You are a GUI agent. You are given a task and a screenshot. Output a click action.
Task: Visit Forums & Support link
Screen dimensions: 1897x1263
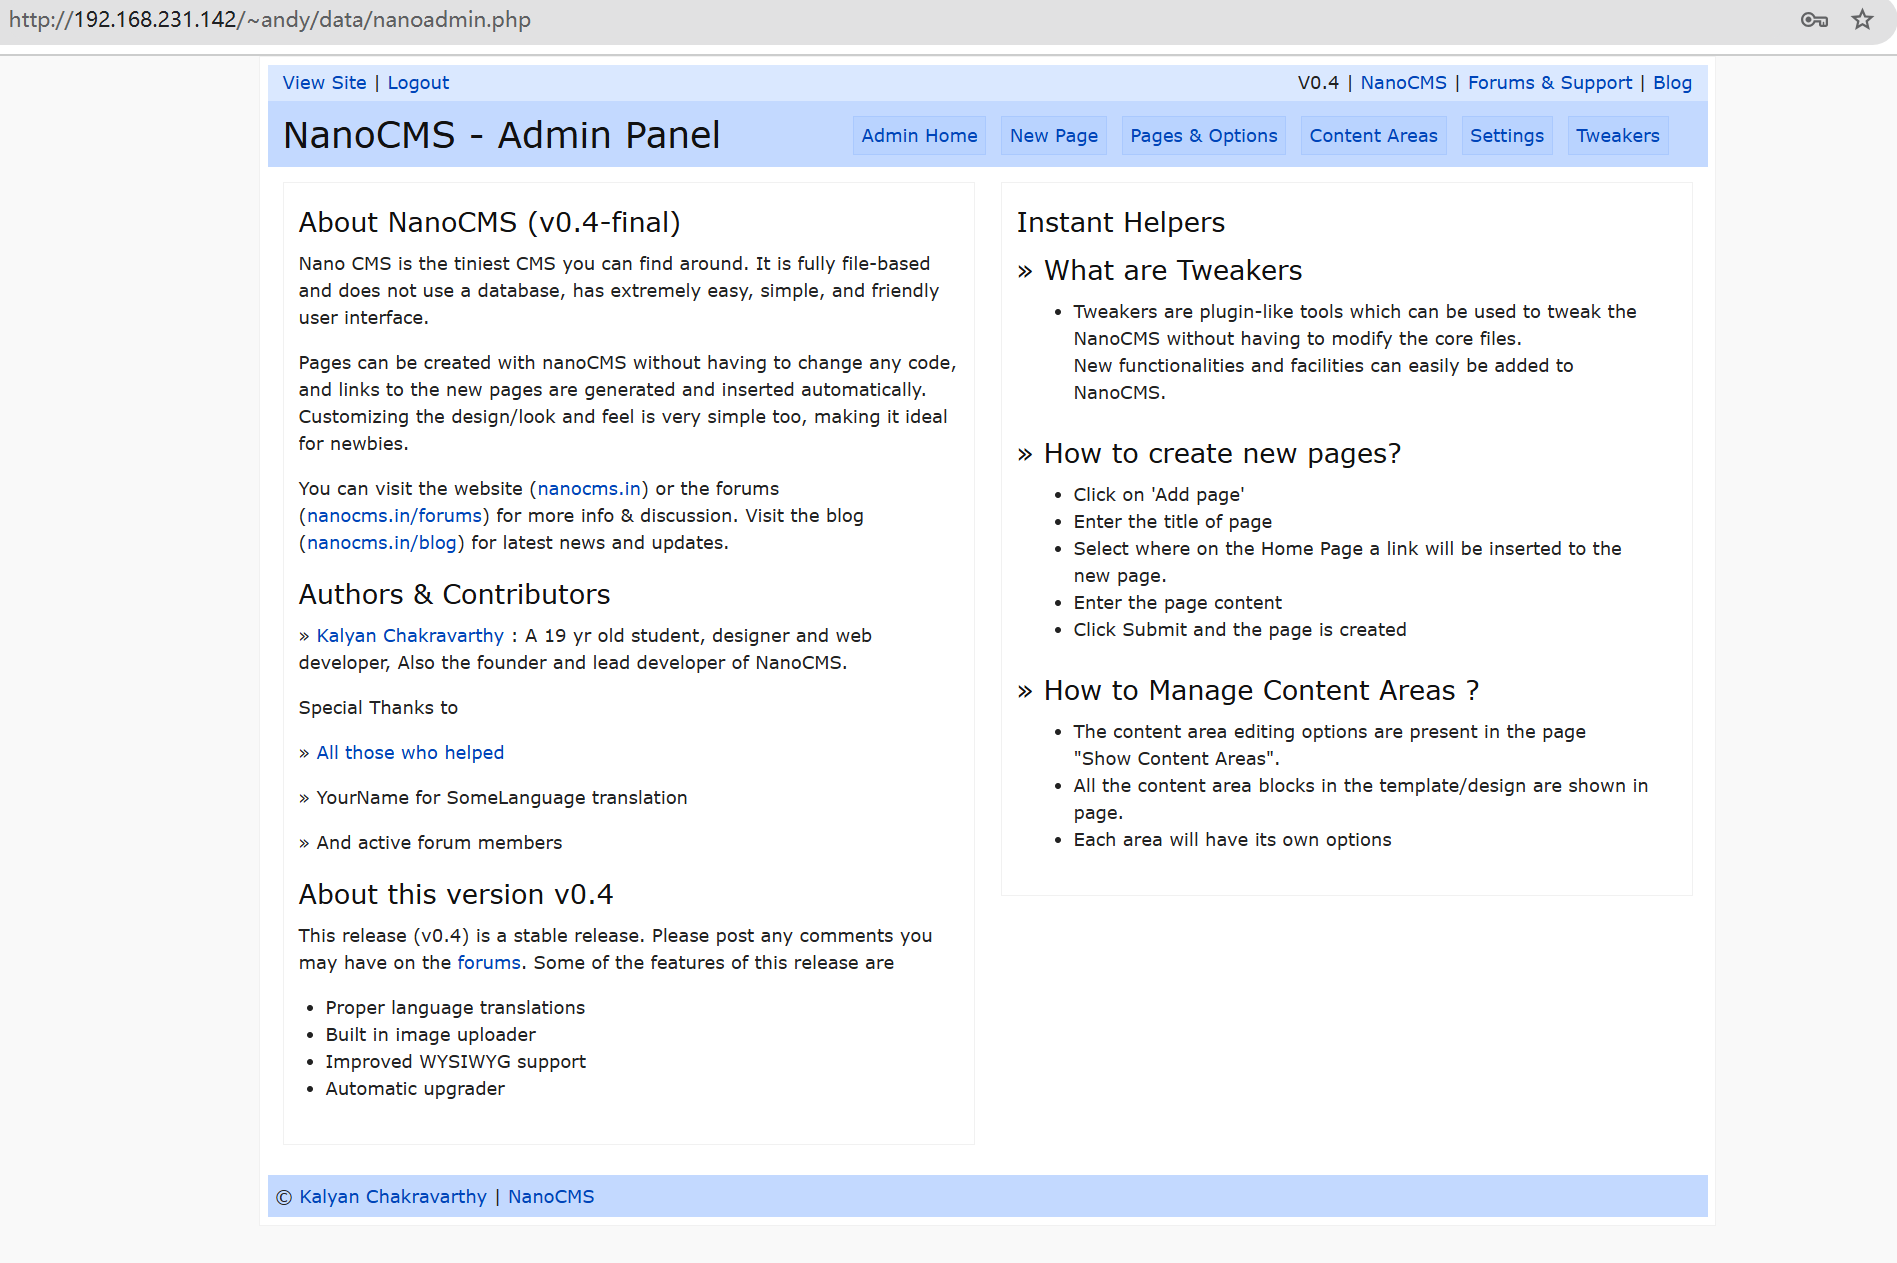[x=1550, y=83]
